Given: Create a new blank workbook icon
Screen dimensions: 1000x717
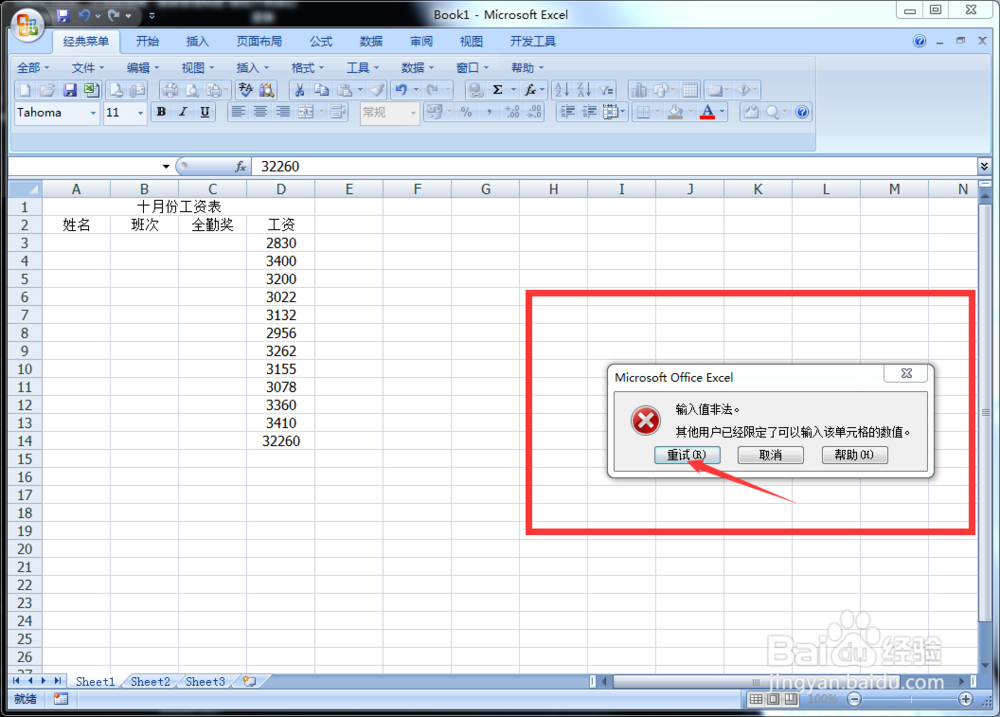Looking at the screenshot, I should pos(25,90).
